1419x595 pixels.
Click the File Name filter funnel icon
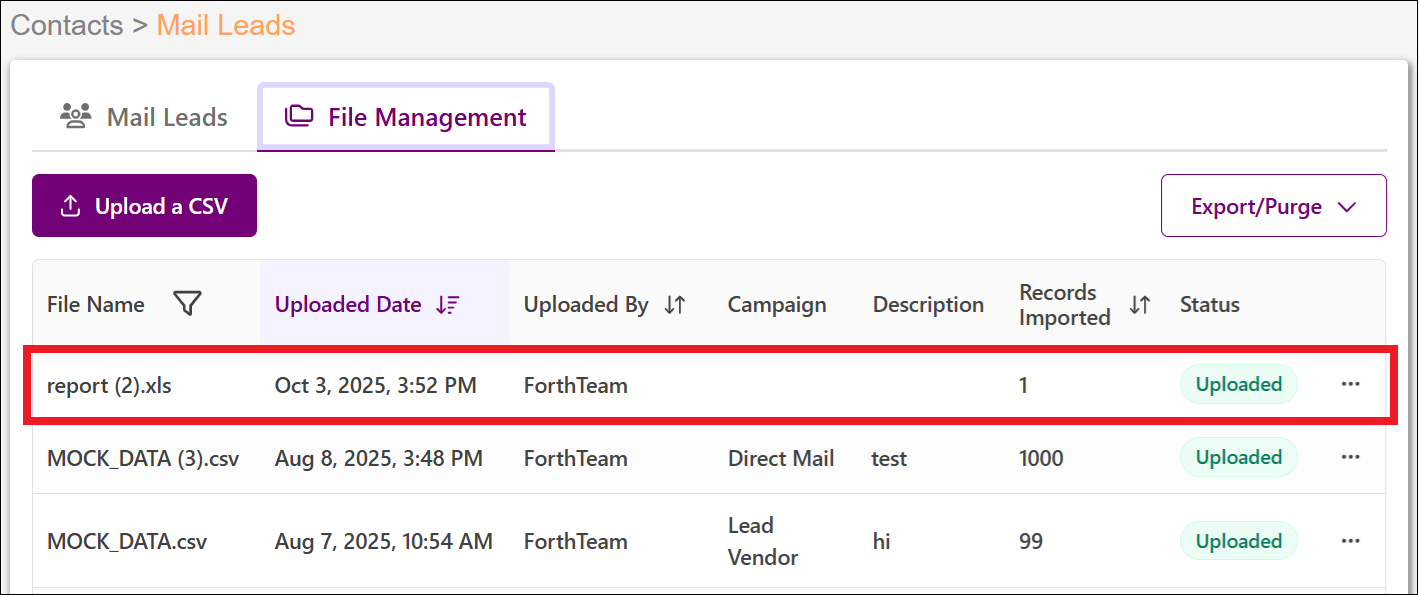187,304
